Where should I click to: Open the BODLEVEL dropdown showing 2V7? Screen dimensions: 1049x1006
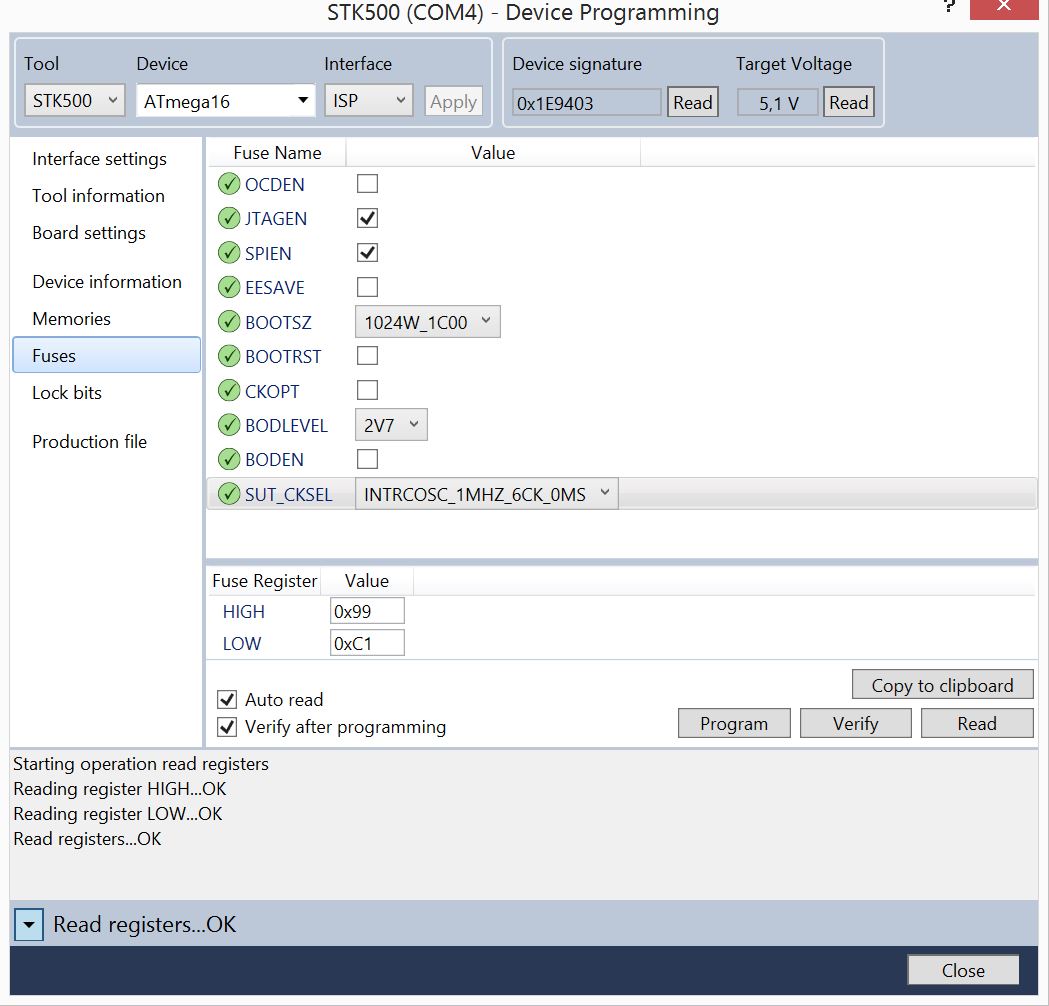click(391, 425)
